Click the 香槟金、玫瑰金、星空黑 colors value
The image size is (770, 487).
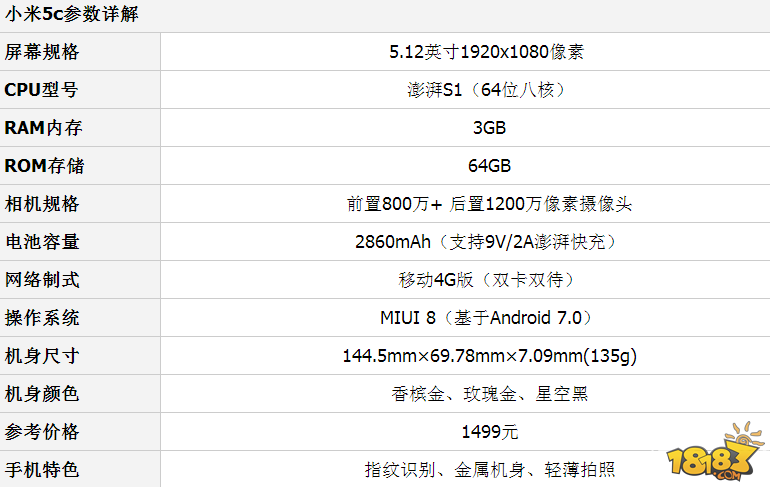coord(489,394)
